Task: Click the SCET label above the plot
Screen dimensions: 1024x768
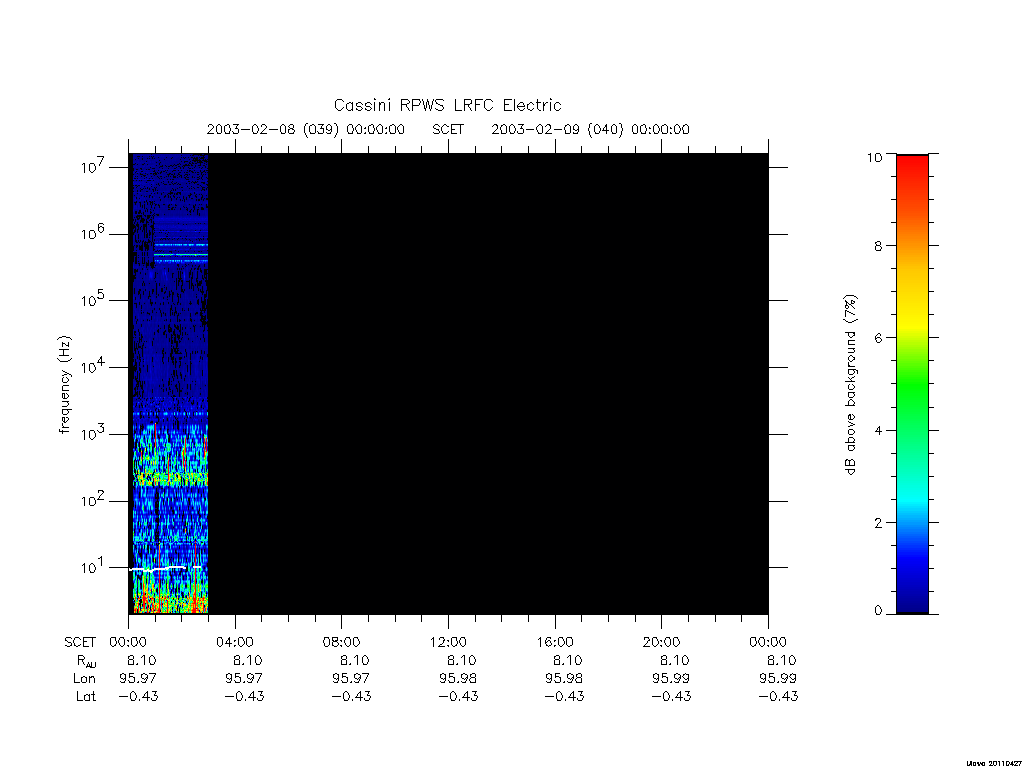Action: 448,129
